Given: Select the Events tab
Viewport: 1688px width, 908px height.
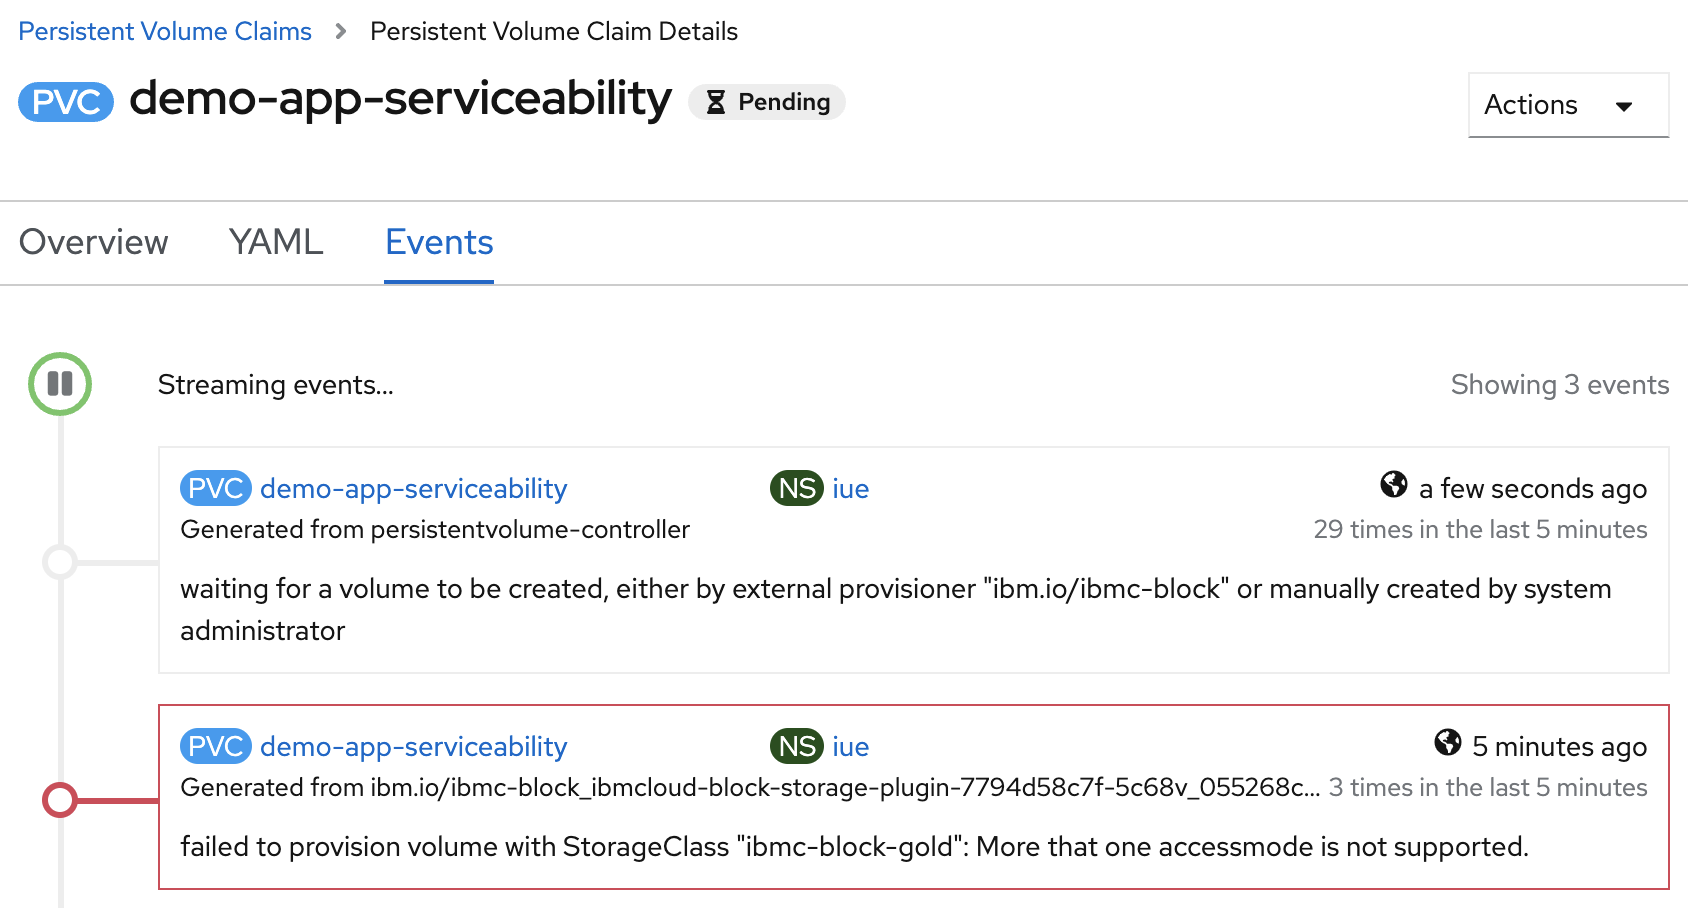Looking at the screenshot, I should point(439,242).
